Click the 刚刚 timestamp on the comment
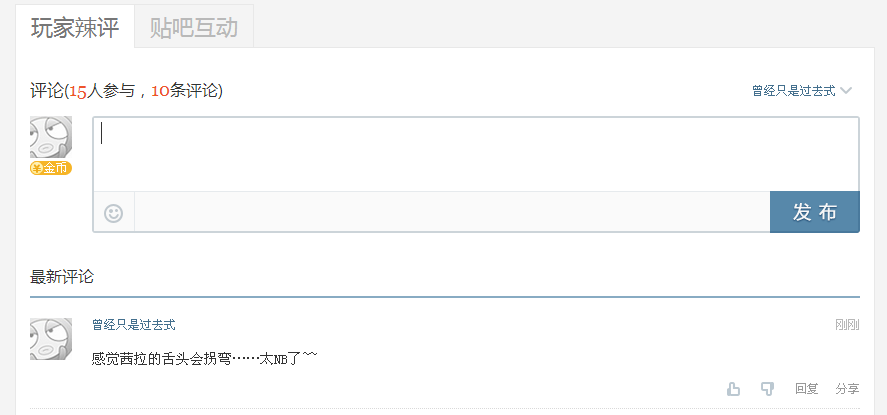This screenshot has width=887, height=415. click(x=847, y=325)
